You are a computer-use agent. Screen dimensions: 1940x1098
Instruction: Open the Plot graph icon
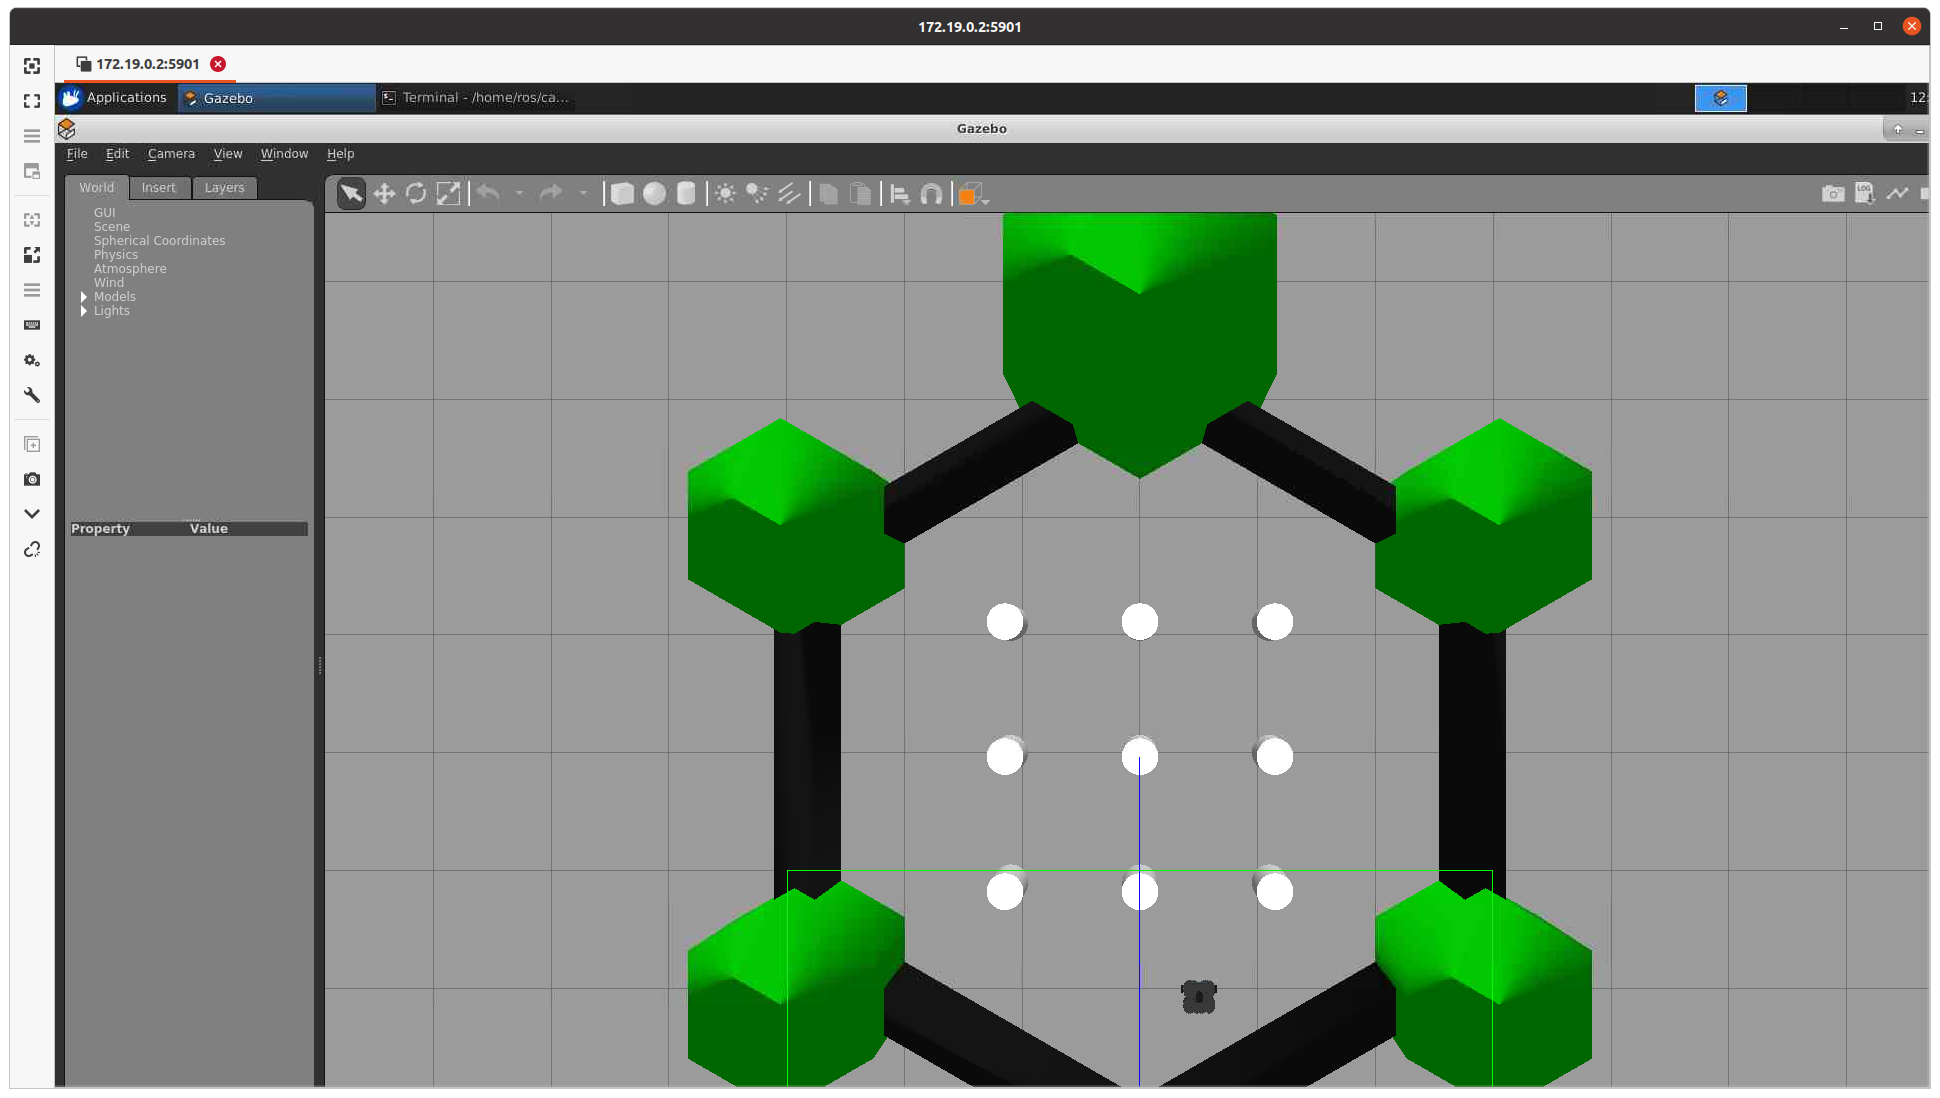(x=1897, y=193)
